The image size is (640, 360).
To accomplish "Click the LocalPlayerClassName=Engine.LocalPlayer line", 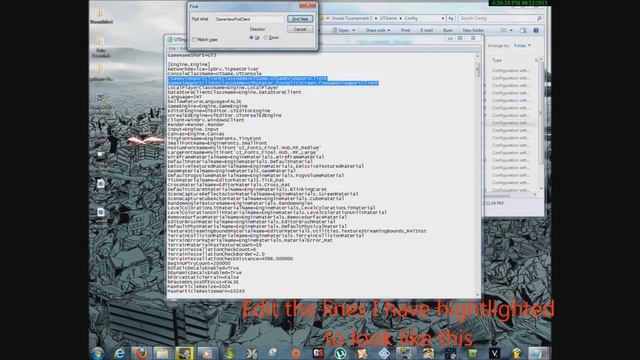I will click(x=223, y=88).
